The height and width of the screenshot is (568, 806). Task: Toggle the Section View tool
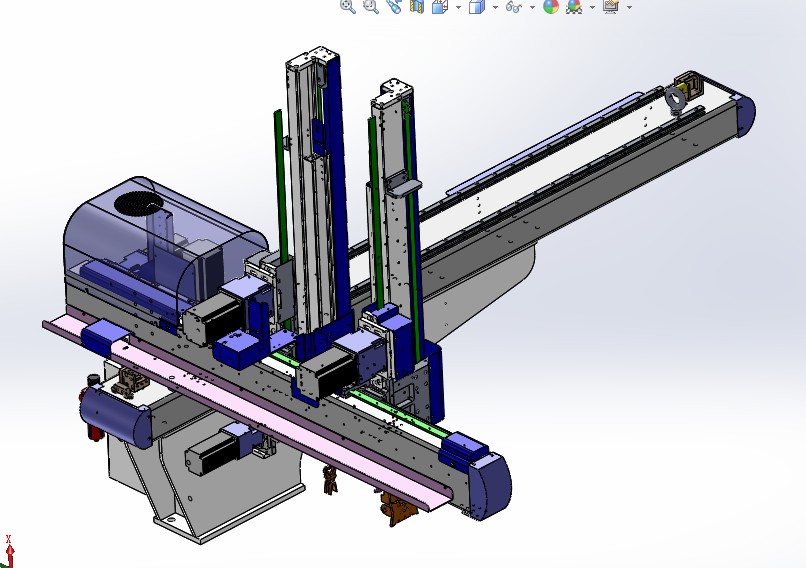click(x=417, y=7)
